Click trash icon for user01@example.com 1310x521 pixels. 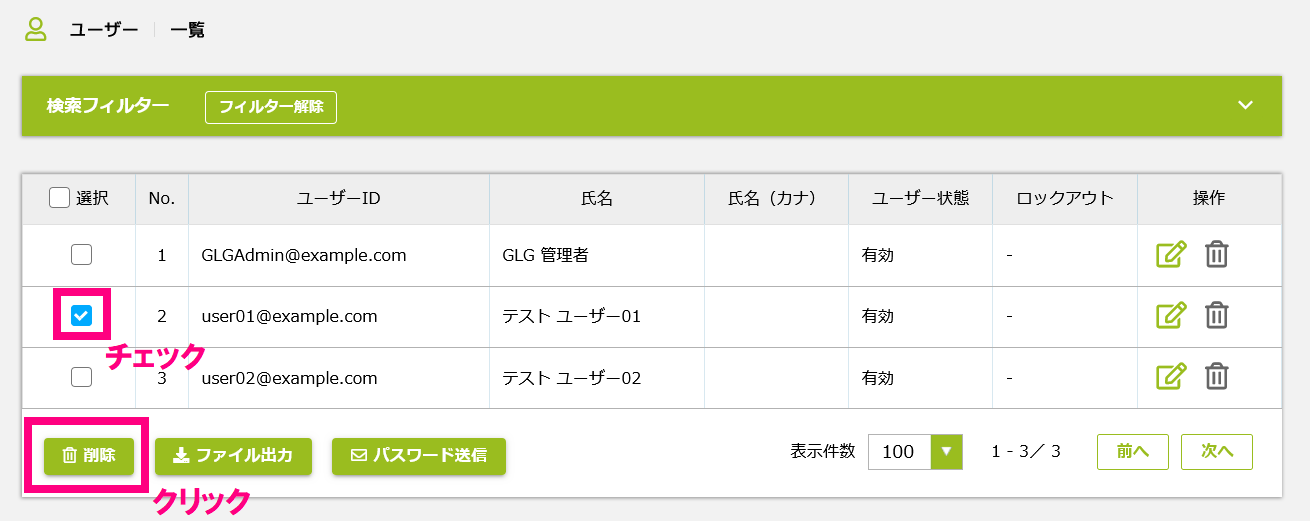pos(1216,316)
